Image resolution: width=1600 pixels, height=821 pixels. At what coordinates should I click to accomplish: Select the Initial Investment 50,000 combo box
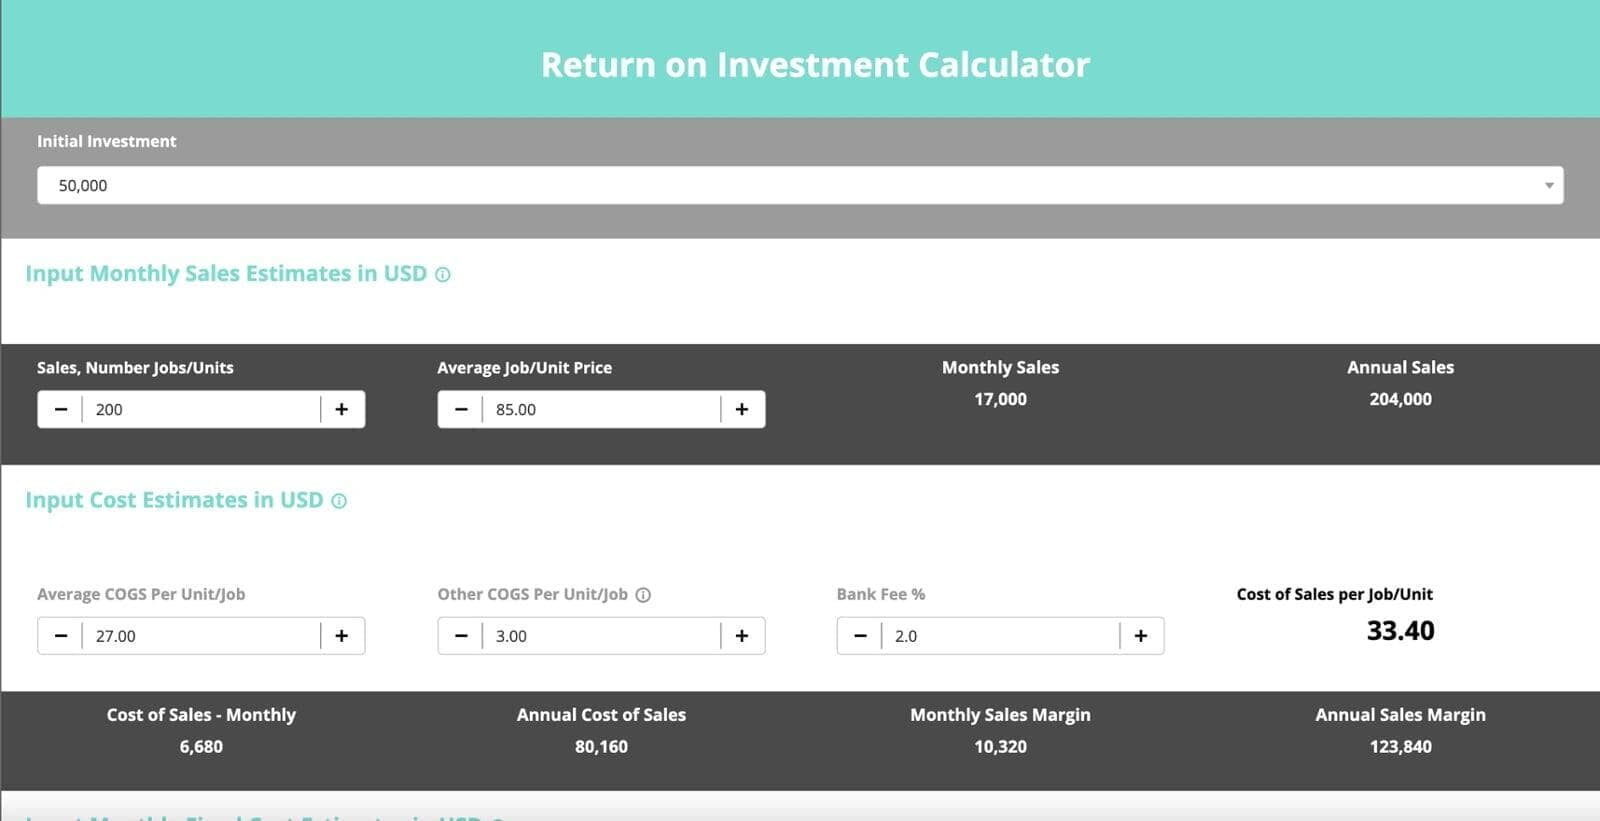pos(780,186)
